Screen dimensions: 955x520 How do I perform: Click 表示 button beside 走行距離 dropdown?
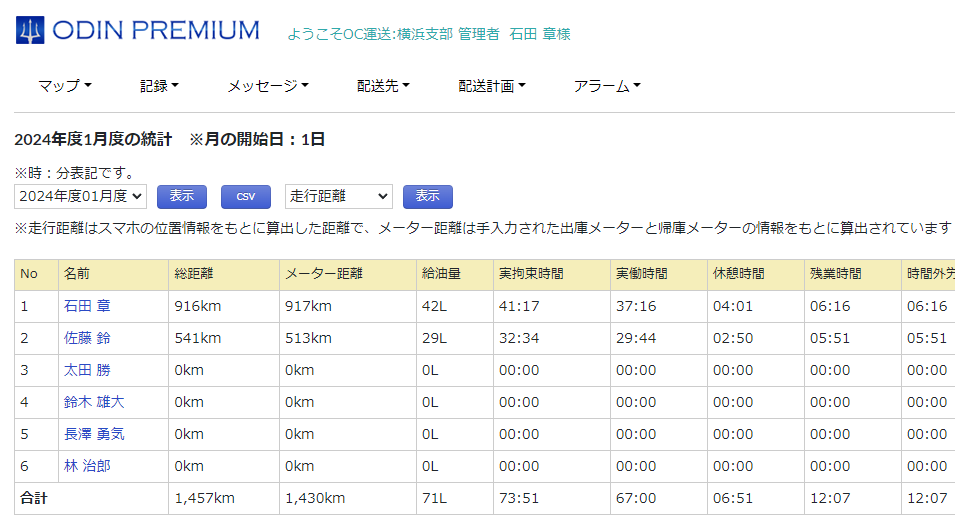tap(427, 196)
